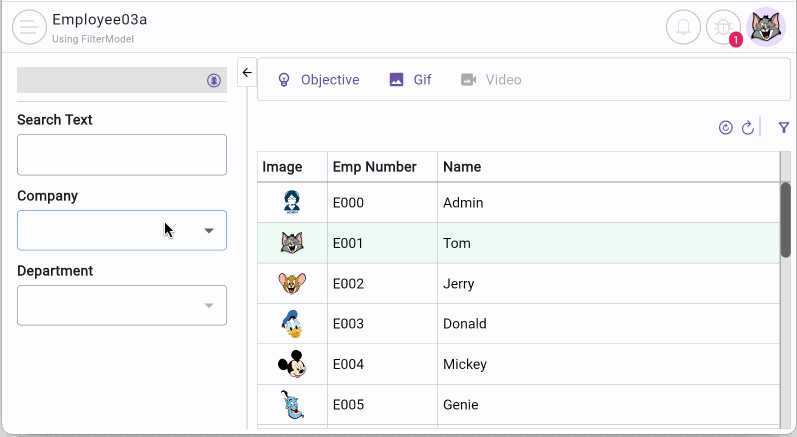Sort by the Emp Number column header
This screenshot has height=437, width=797.
click(374, 167)
